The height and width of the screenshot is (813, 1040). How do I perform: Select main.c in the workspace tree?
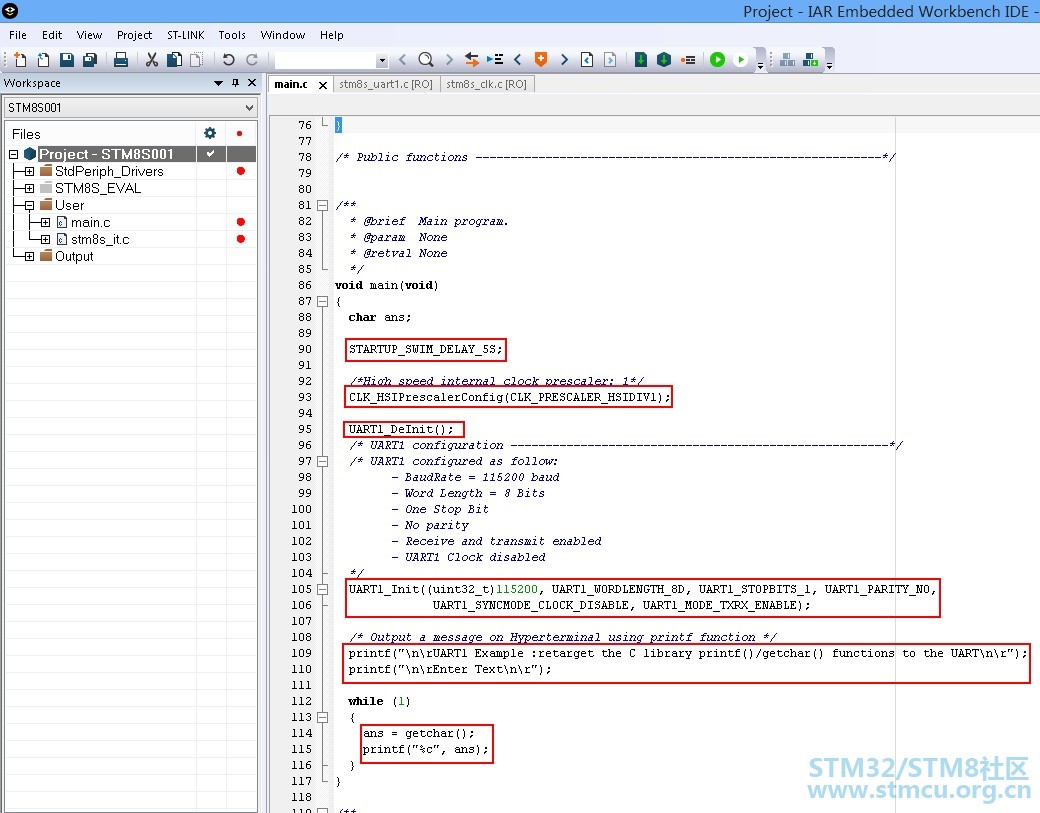[91, 222]
